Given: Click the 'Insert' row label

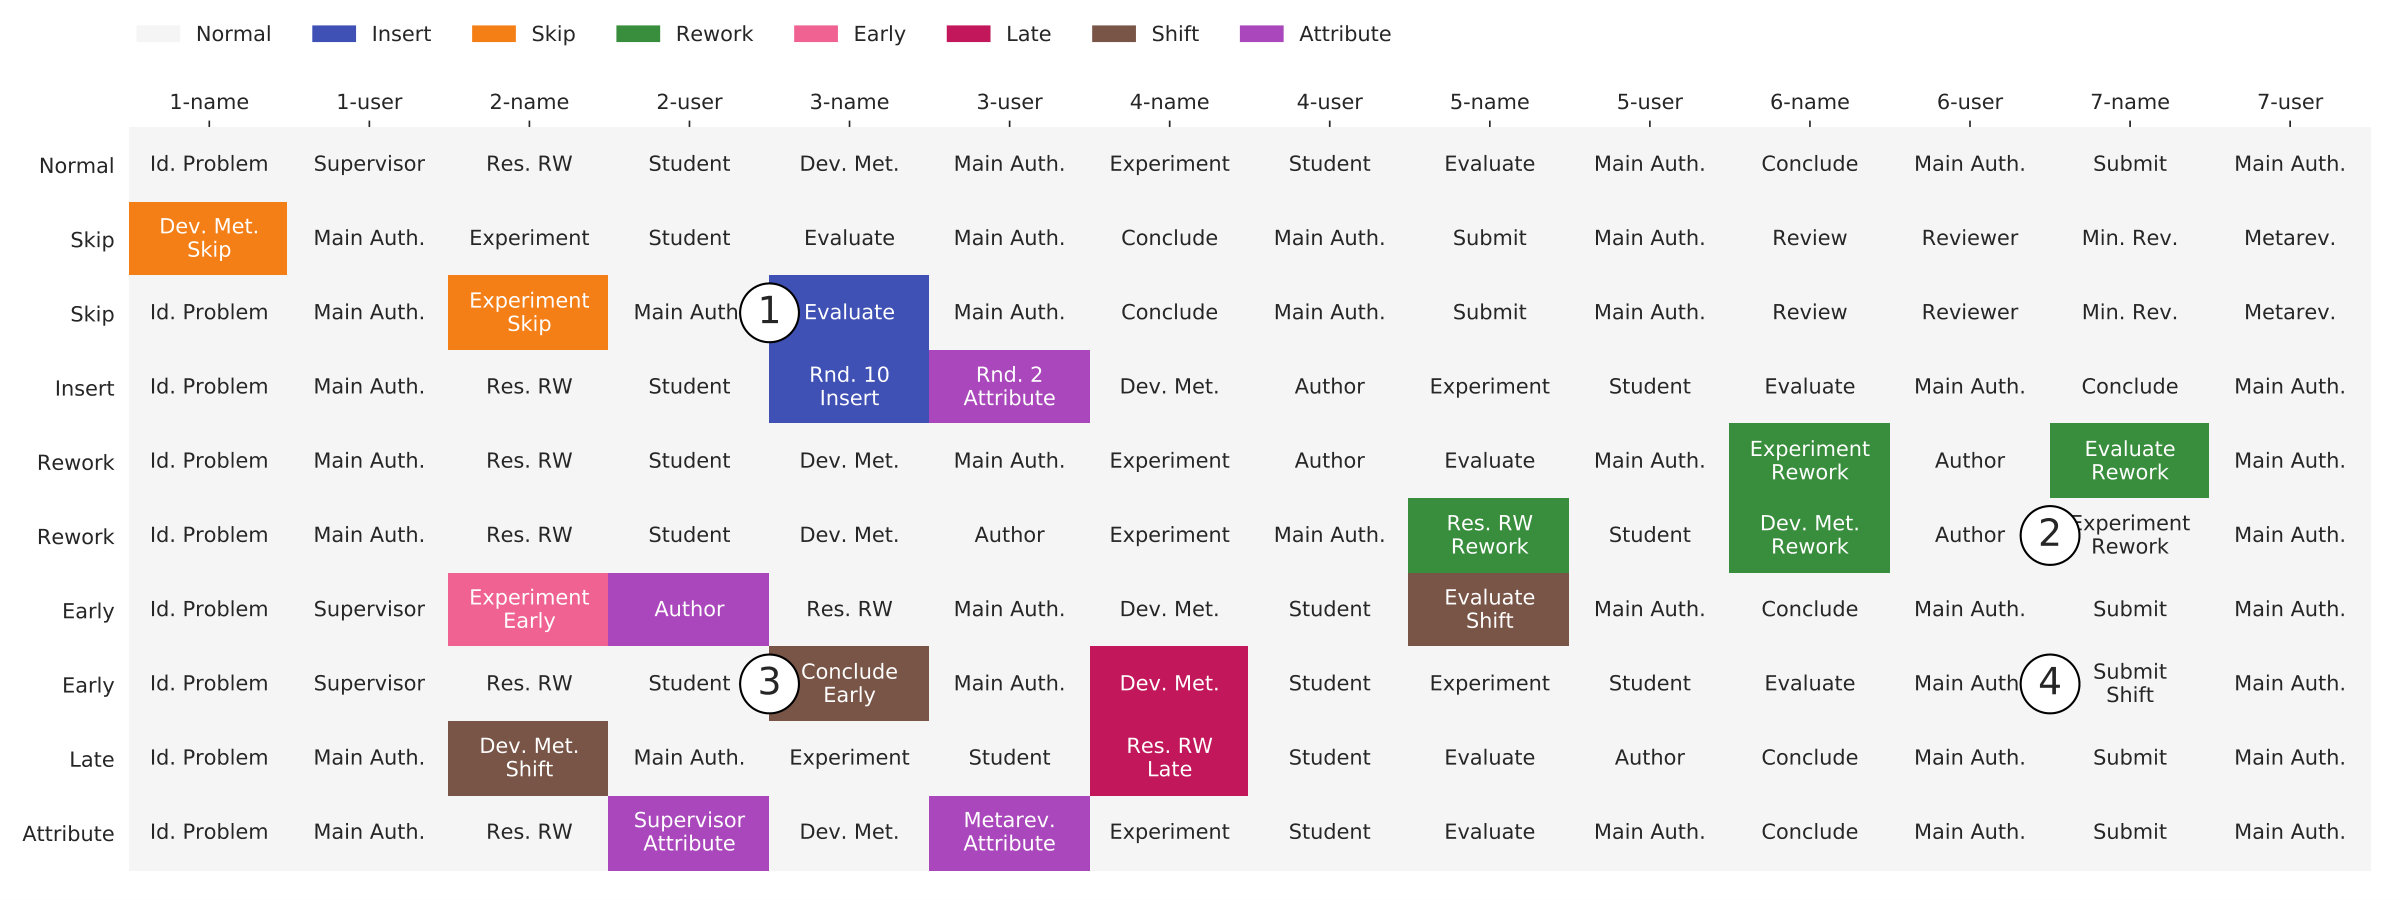Looking at the screenshot, I should click(x=84, y=388).
